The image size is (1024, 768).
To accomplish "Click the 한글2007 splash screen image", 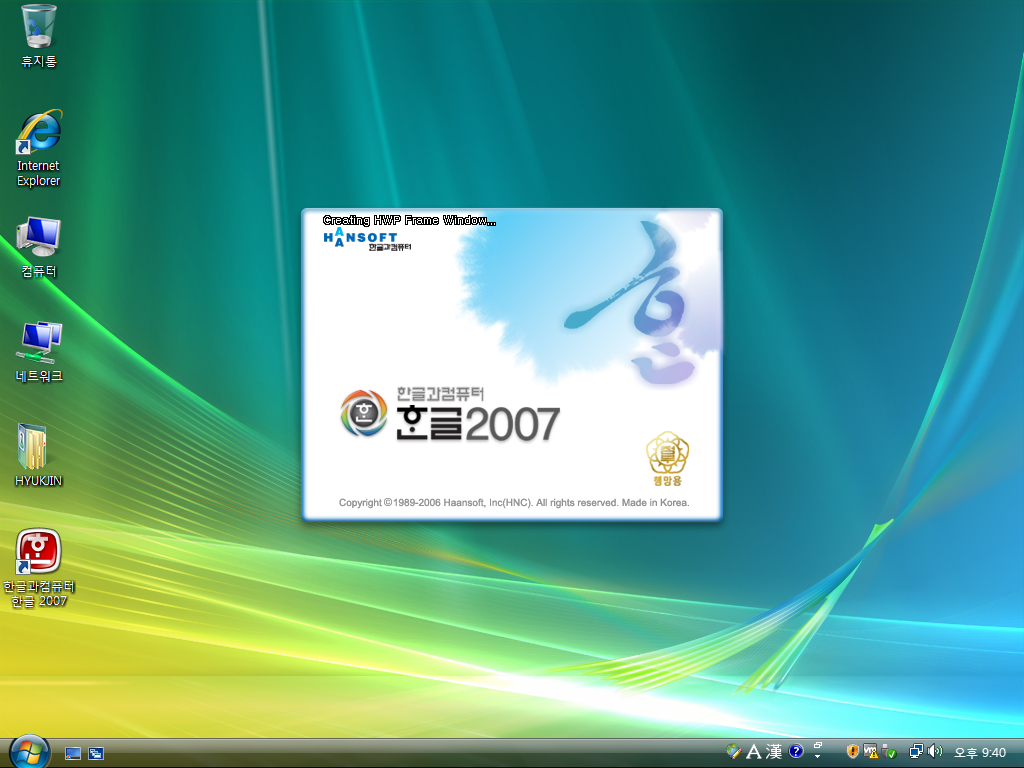I will click(512, 364).
